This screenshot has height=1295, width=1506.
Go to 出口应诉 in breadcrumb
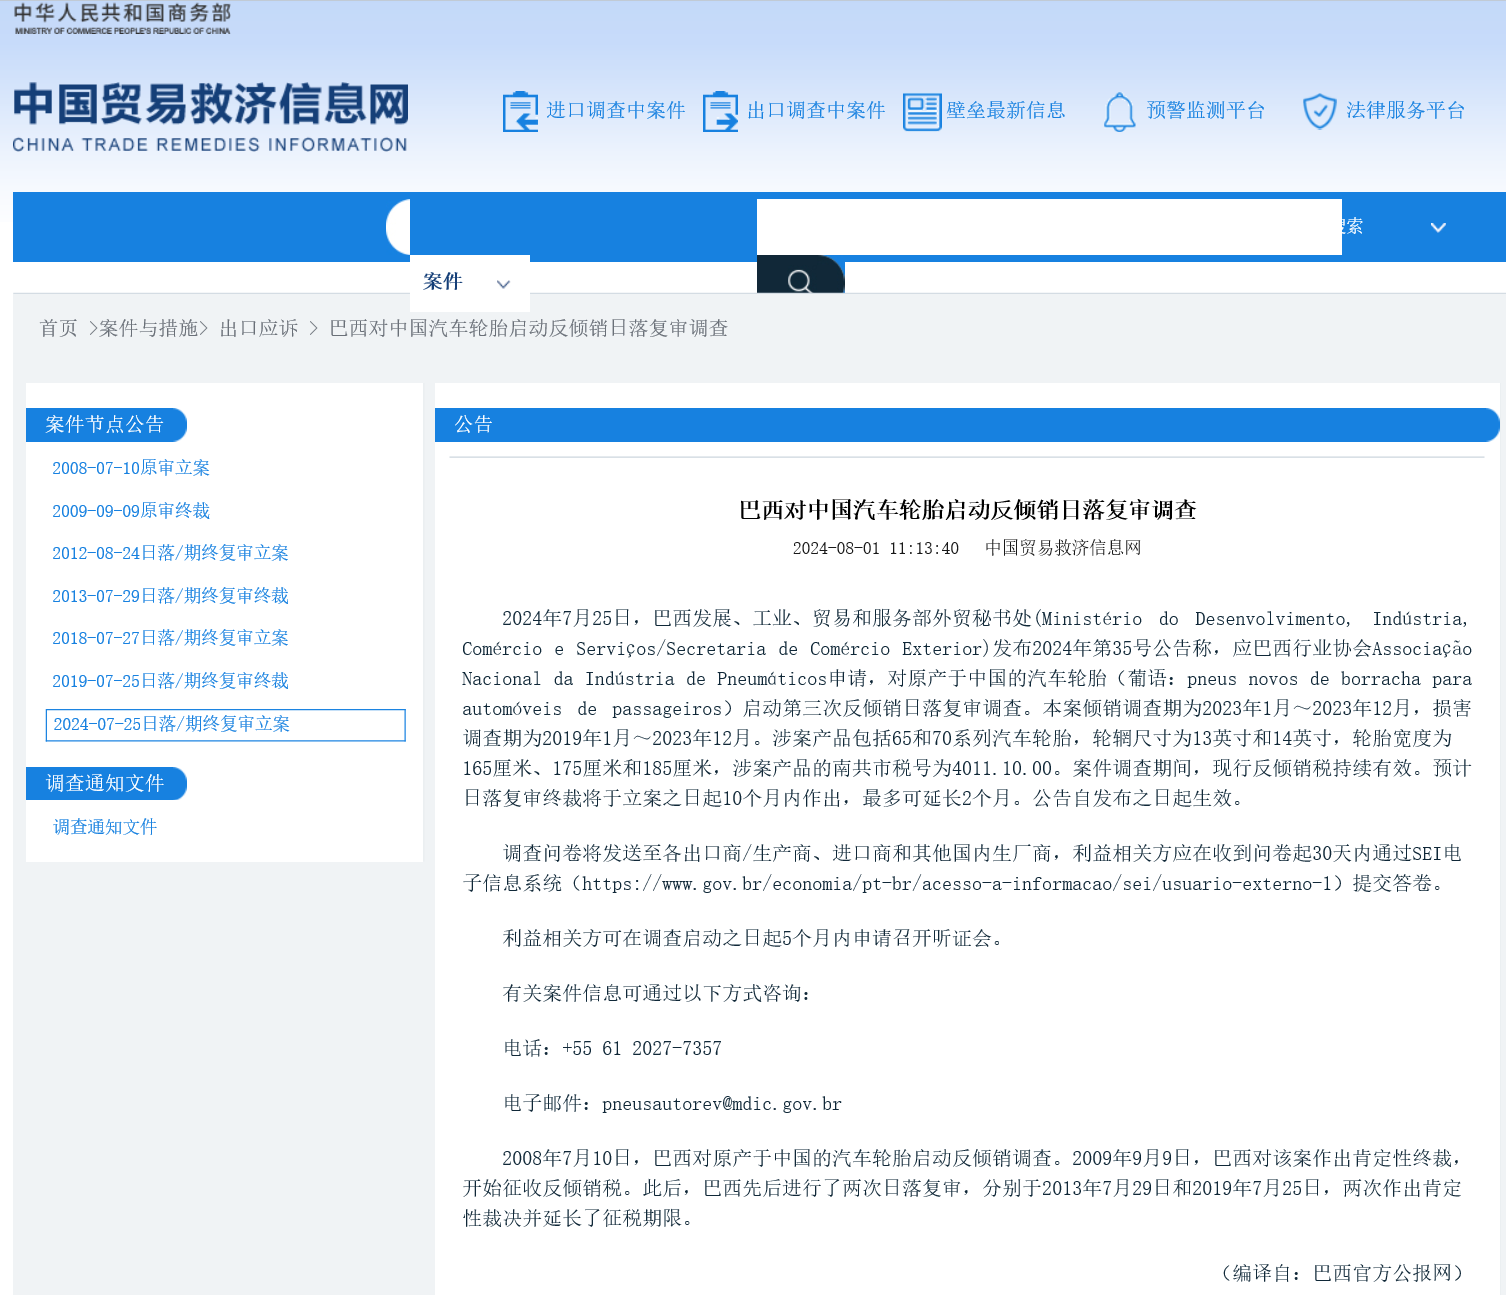coord(259,328)
